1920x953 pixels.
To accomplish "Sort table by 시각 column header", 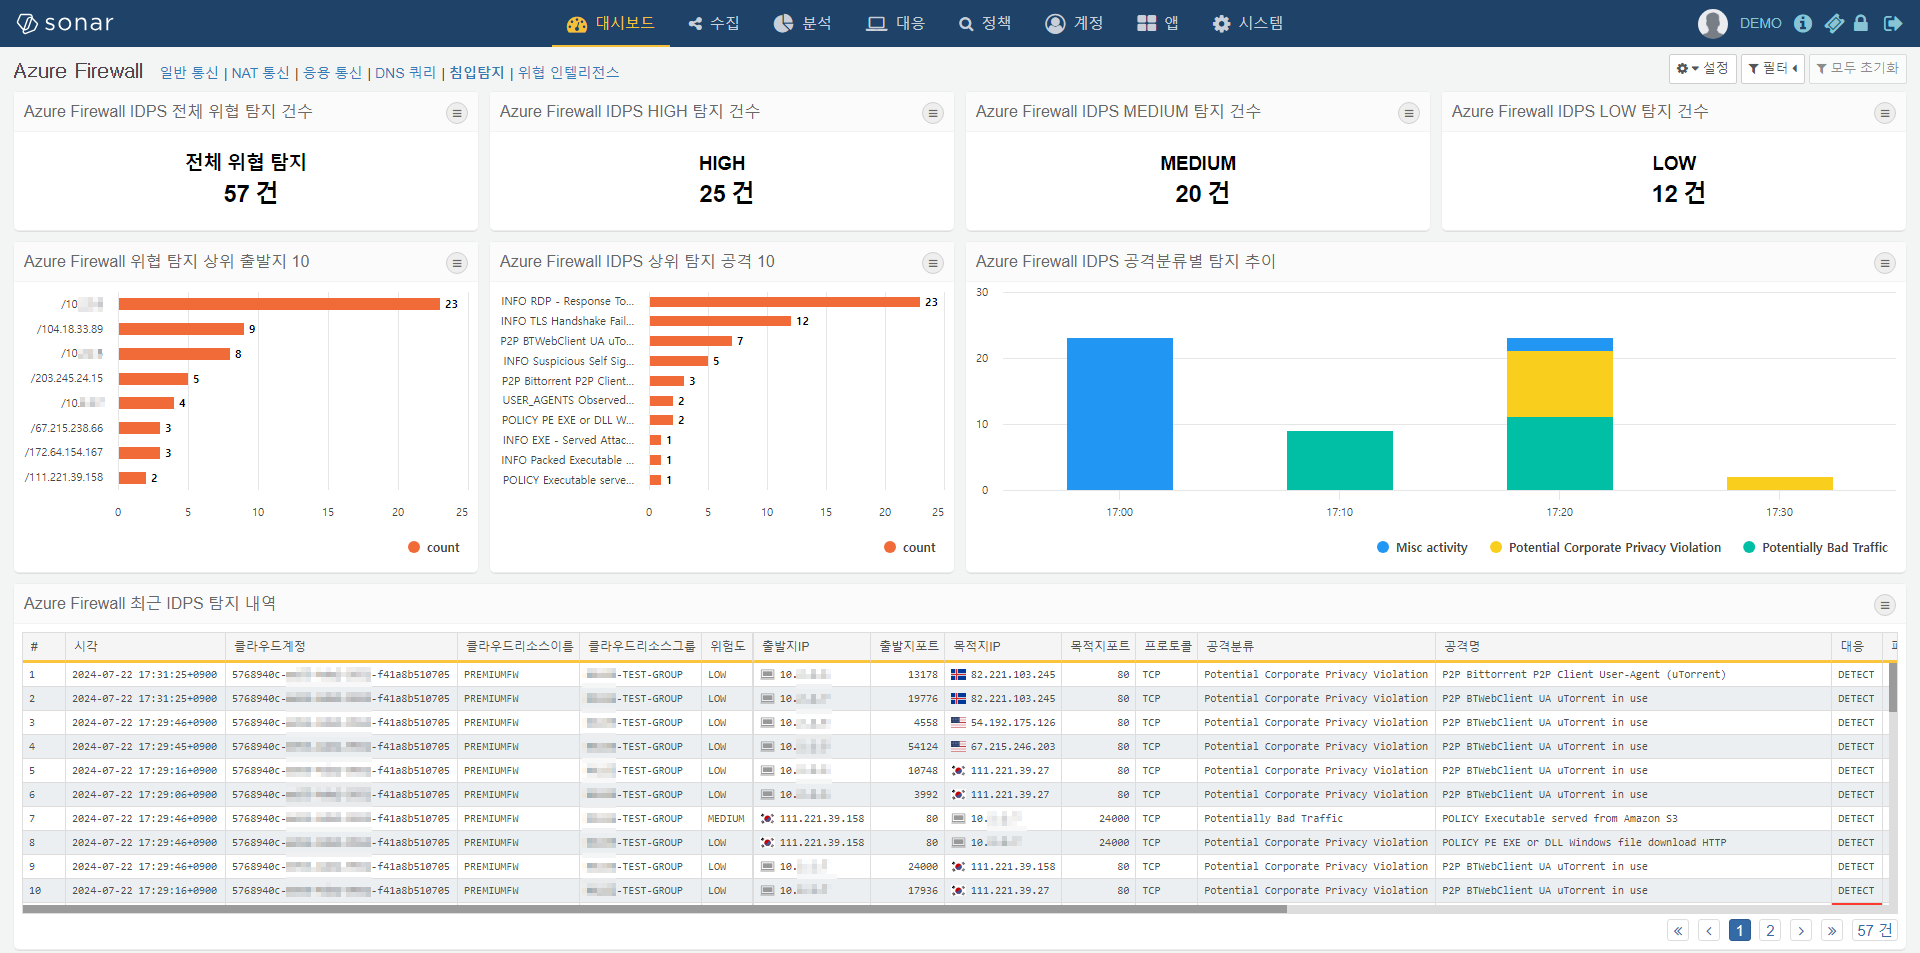I will (146, 646).
